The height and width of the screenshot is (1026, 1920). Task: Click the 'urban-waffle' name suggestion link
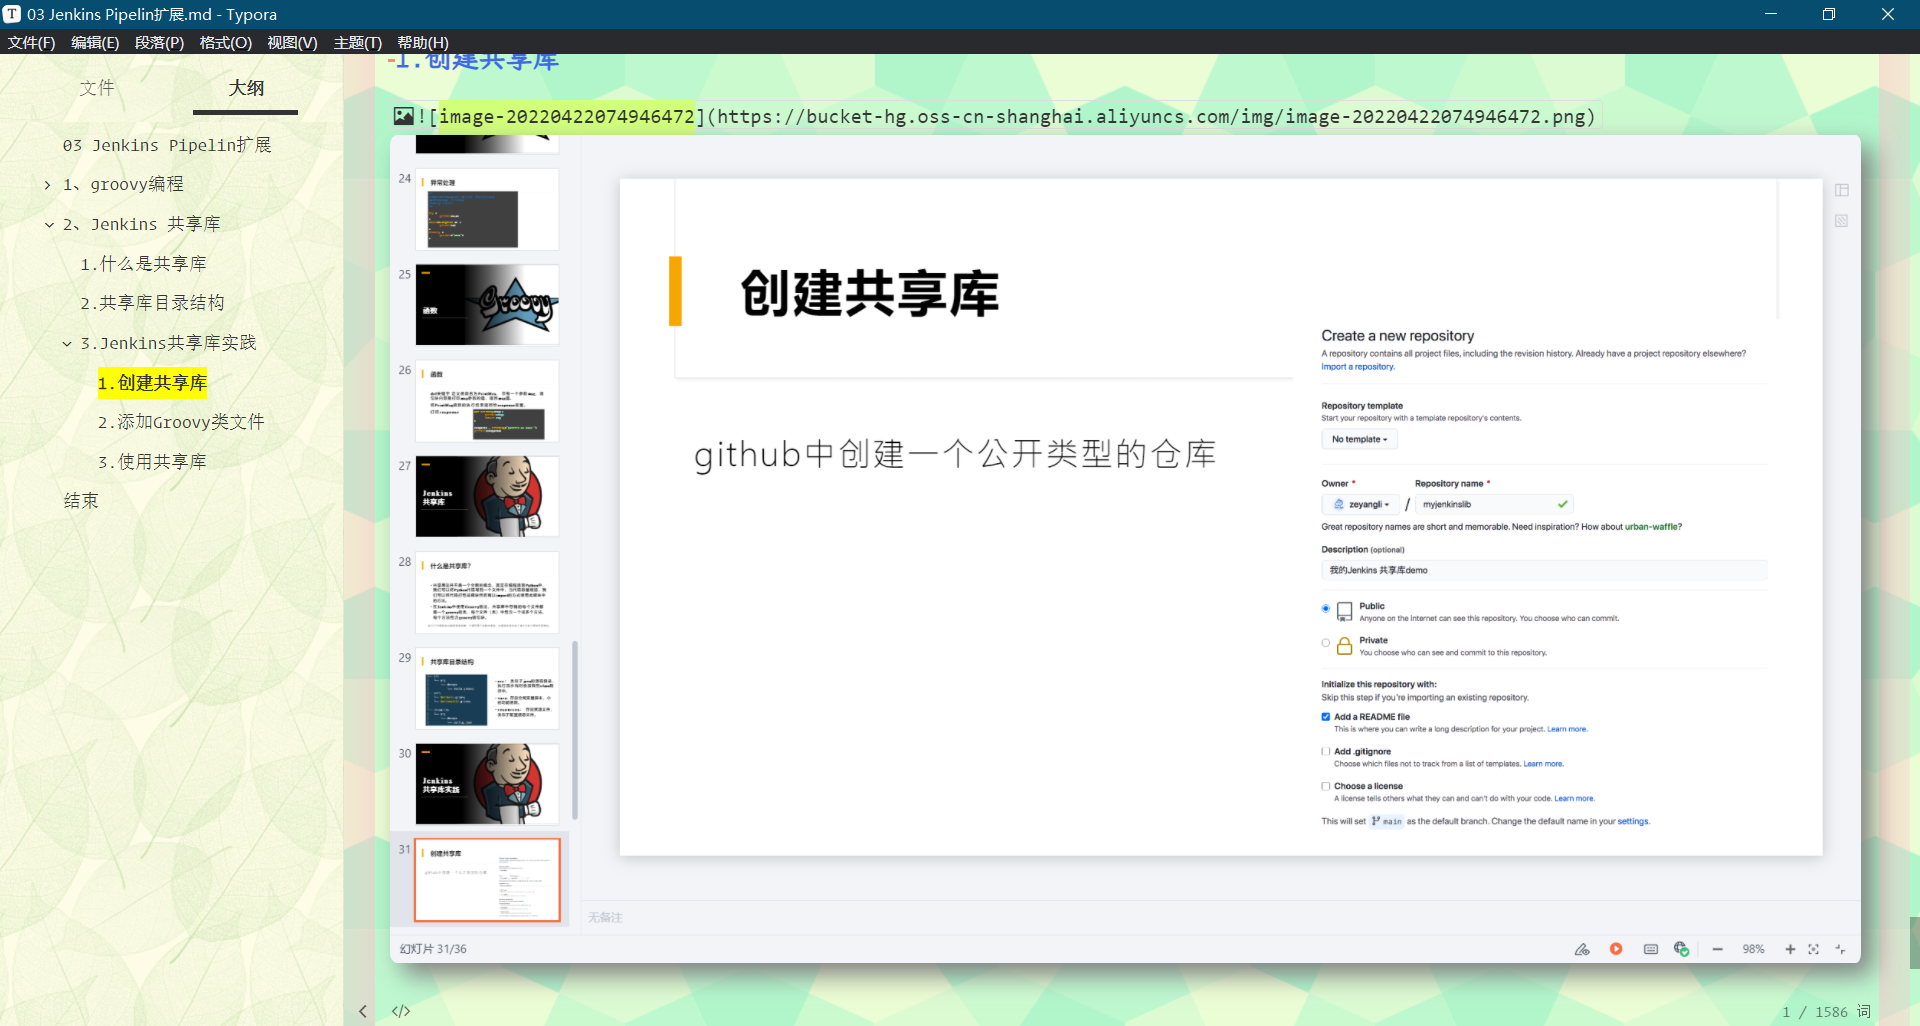1653,527
